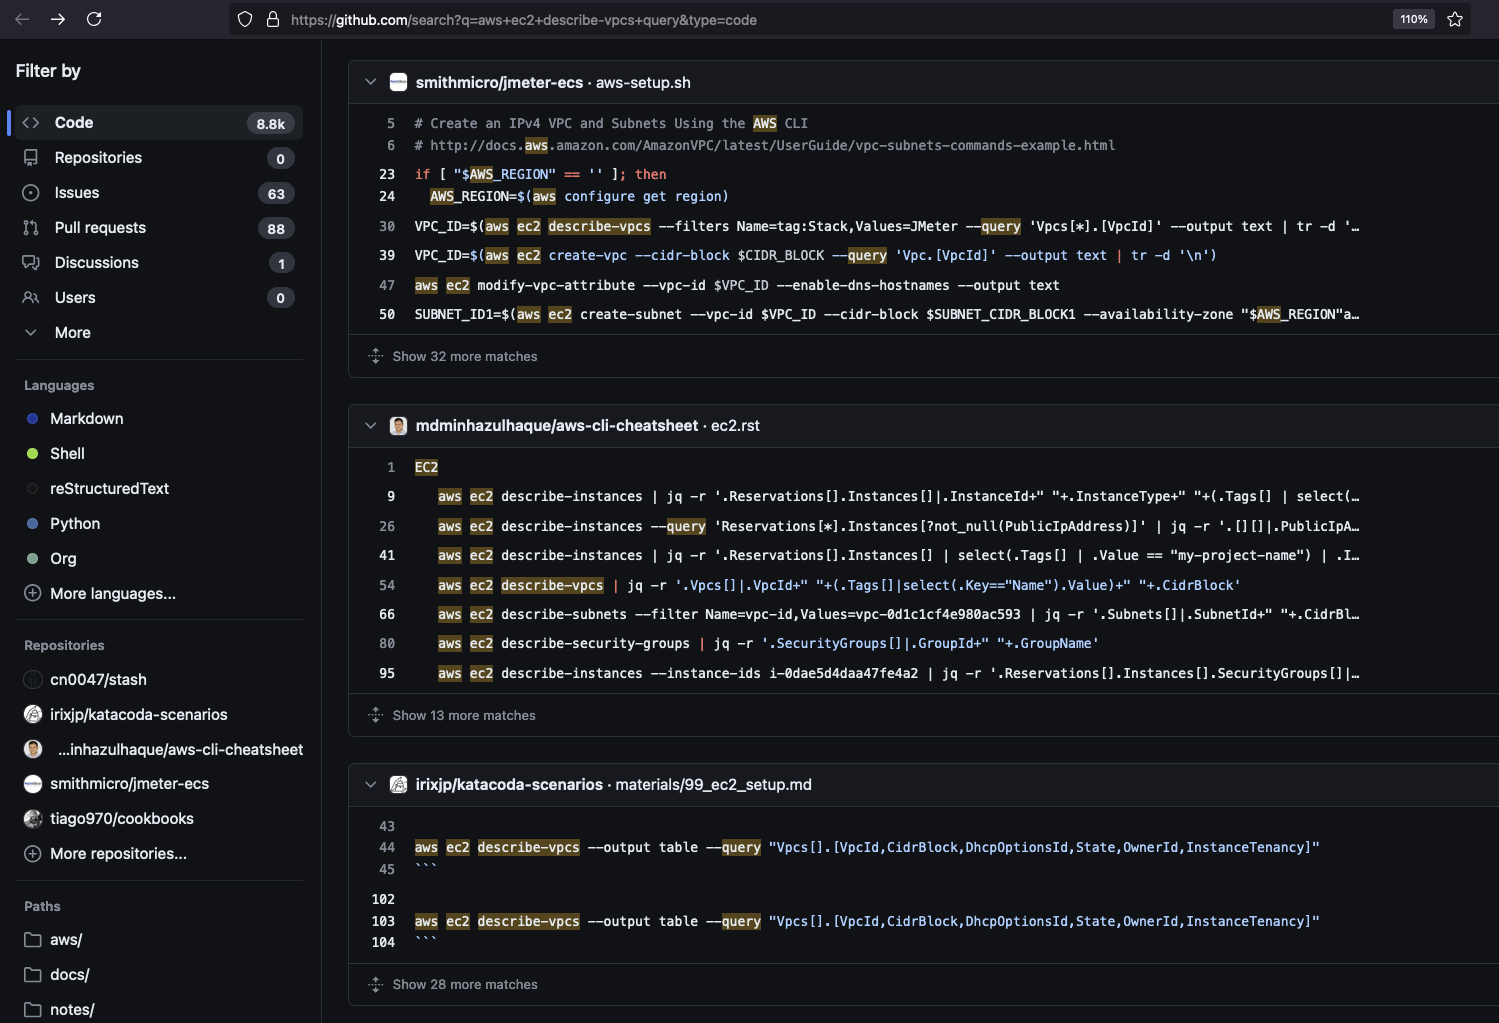1499x1023 pixels.
Task: Click the Markdown blue color dot
Action: (x=32, y=419)
